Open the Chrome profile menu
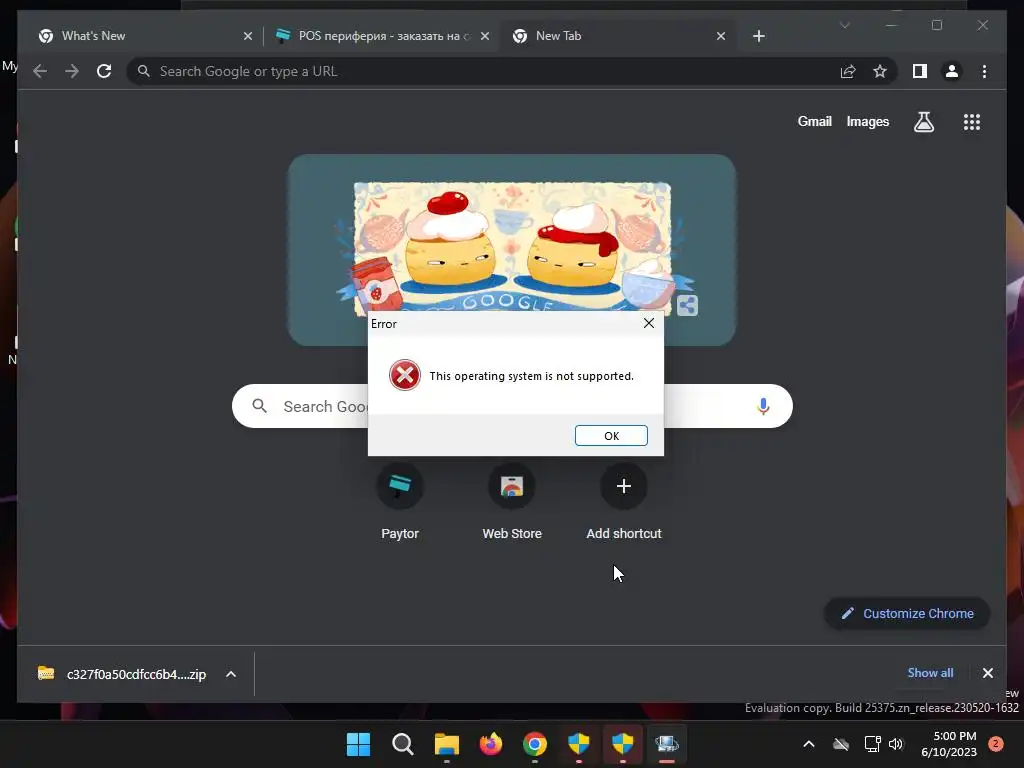 coord(952,71)
